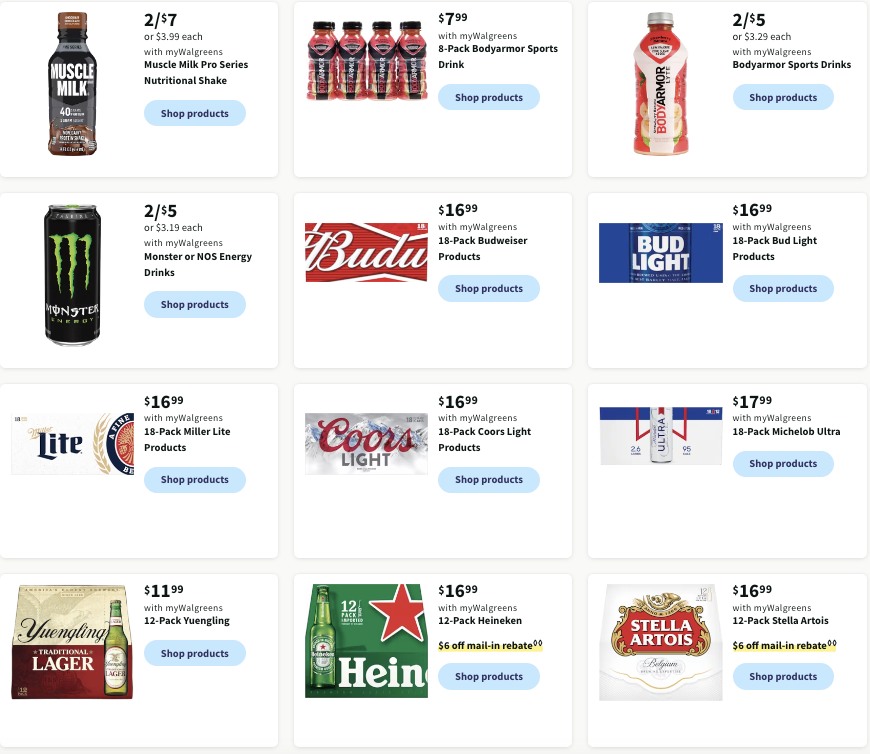Shop the 18-Pack Coors Light deal
The height and width of the screenshot is (754, 870).
tap(488, 479)
